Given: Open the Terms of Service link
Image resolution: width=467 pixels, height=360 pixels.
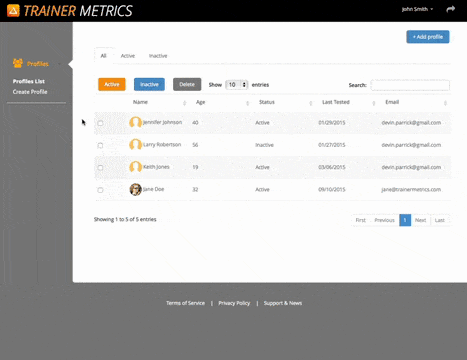Looking at the screenshot, I should (x=186, y=303).
